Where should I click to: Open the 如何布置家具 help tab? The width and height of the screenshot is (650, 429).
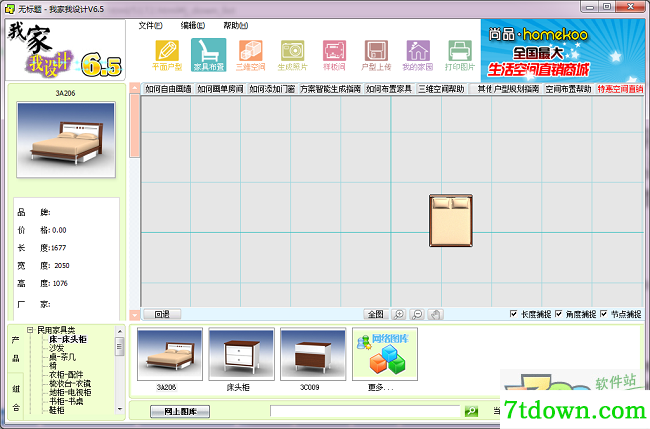click(388, 89)
